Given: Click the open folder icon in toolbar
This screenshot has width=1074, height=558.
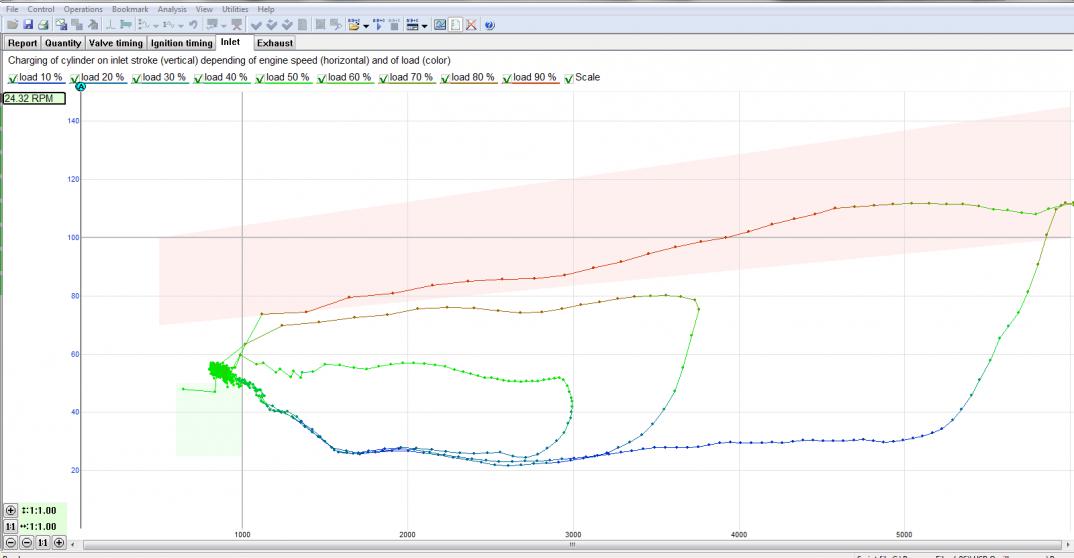Looking at the screenshot, I should [12, 24].
